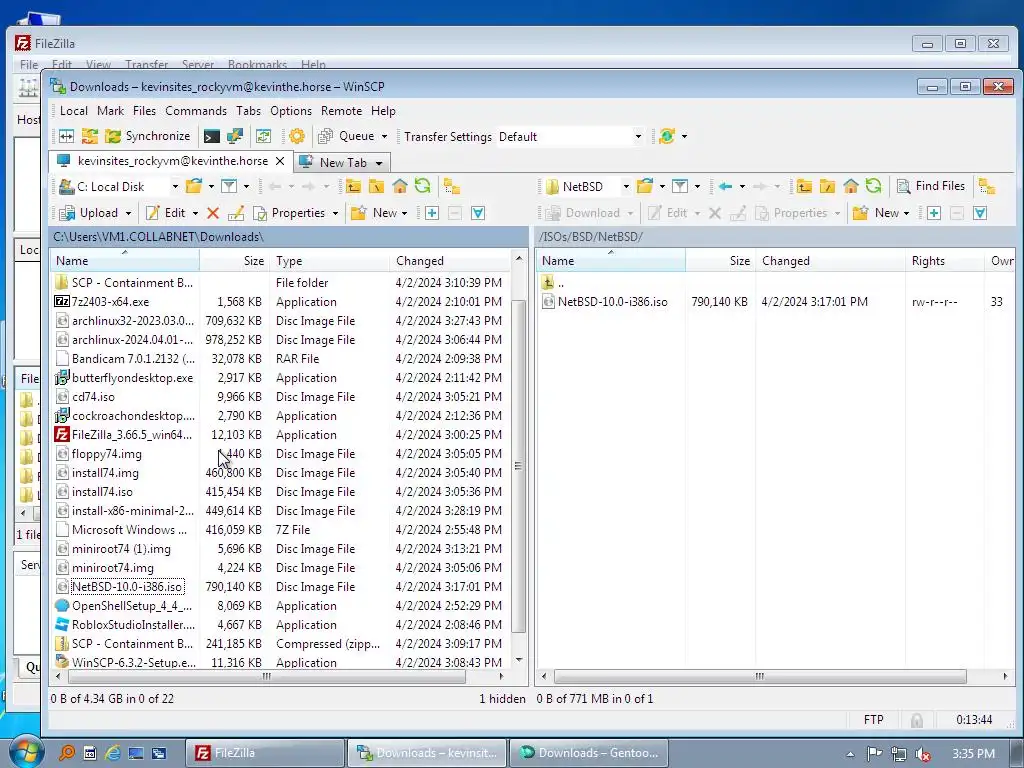1024x768 pixels.
Task: Delete selected local file with red X
Action: pos(213,213)
